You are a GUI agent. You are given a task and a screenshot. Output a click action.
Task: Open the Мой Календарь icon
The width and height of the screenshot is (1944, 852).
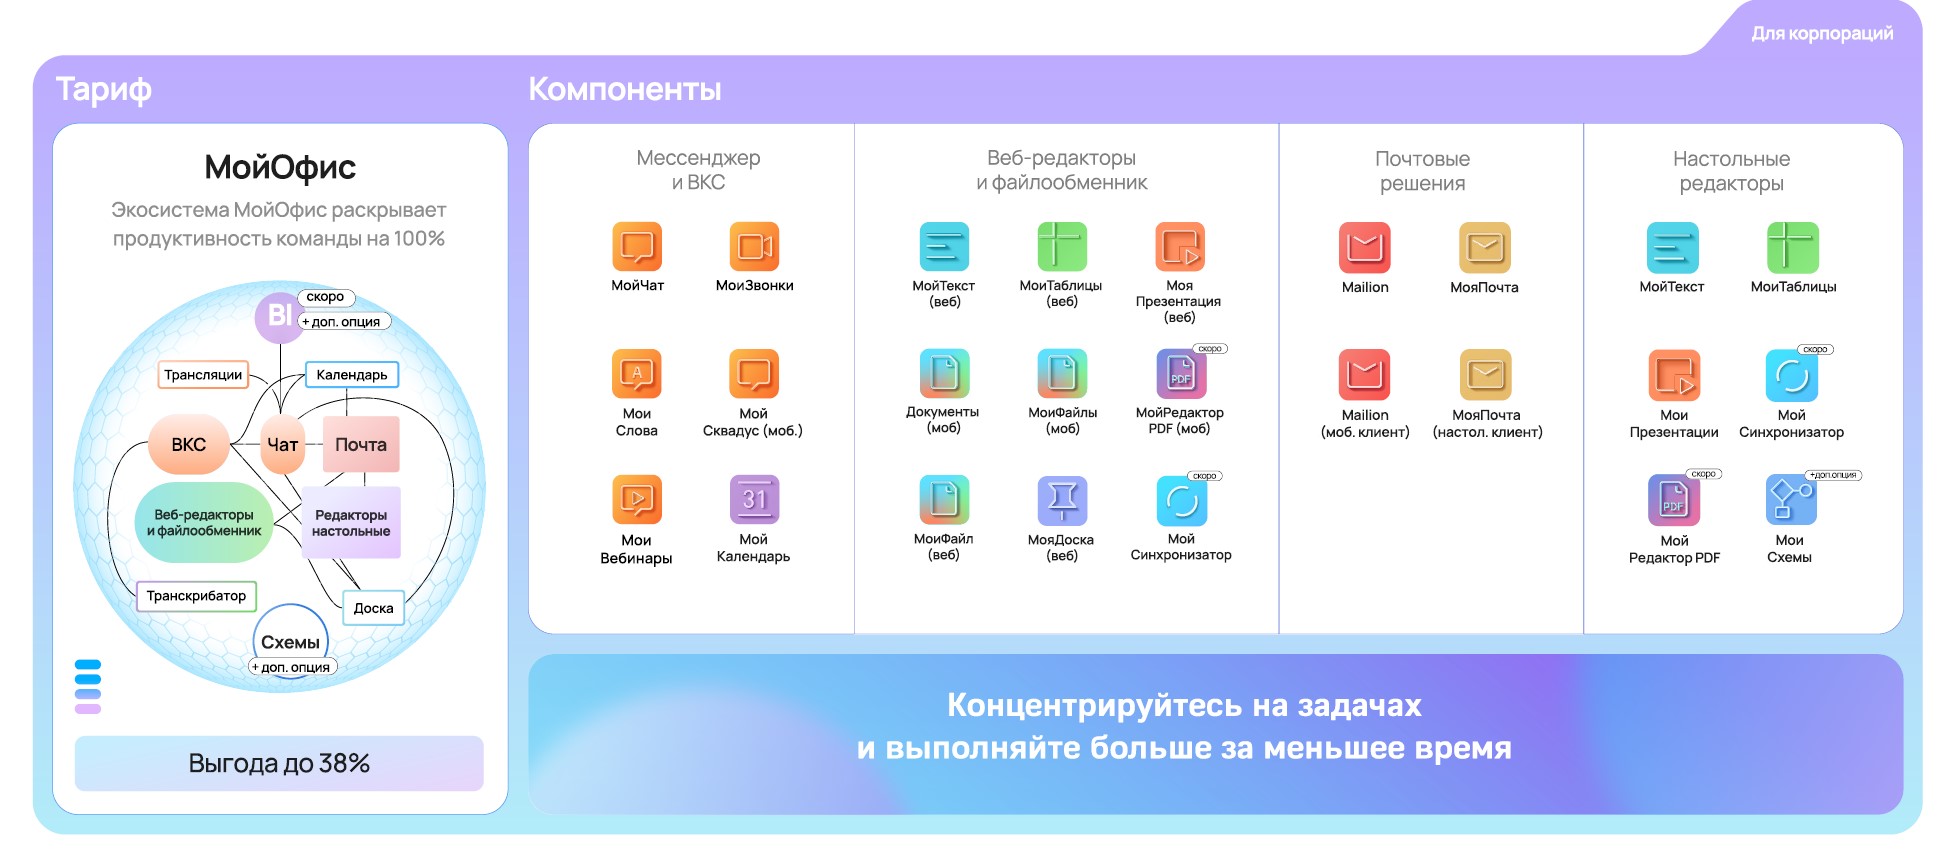pos(754,500)
